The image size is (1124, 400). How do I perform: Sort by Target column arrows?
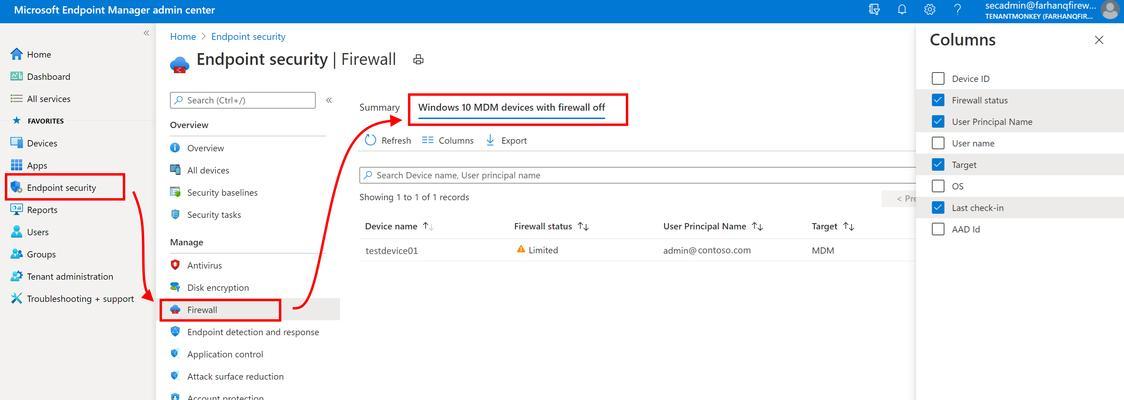(848, 227)
